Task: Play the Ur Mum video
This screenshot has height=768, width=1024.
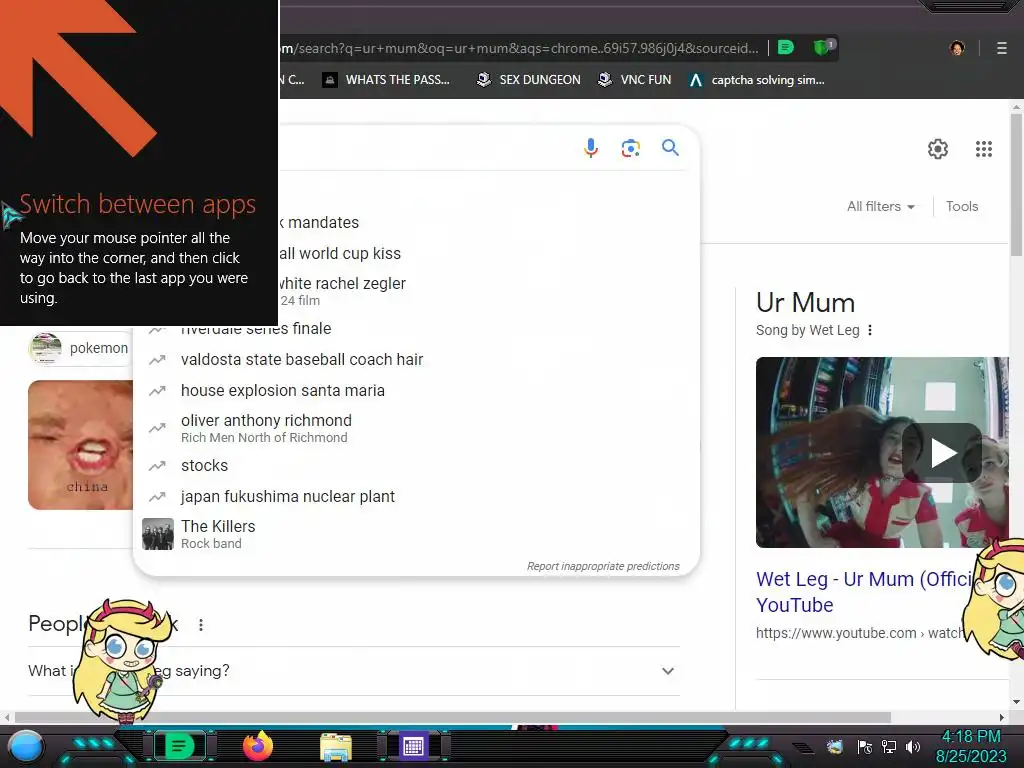Action: point(942,453)
